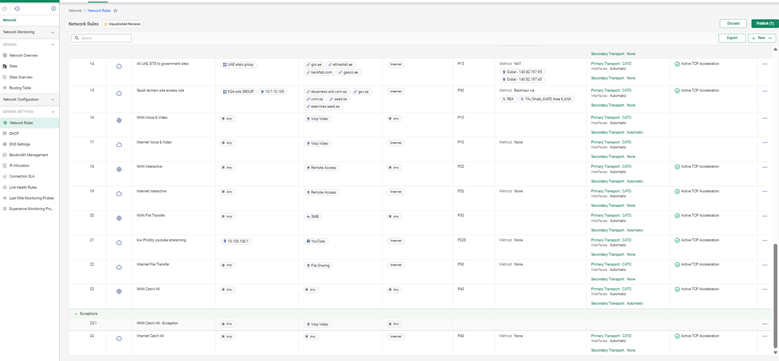This screenshot has width=779, height=361.
Task: Open Bandwidth Management in sidebar
Action: pos(28,155)
